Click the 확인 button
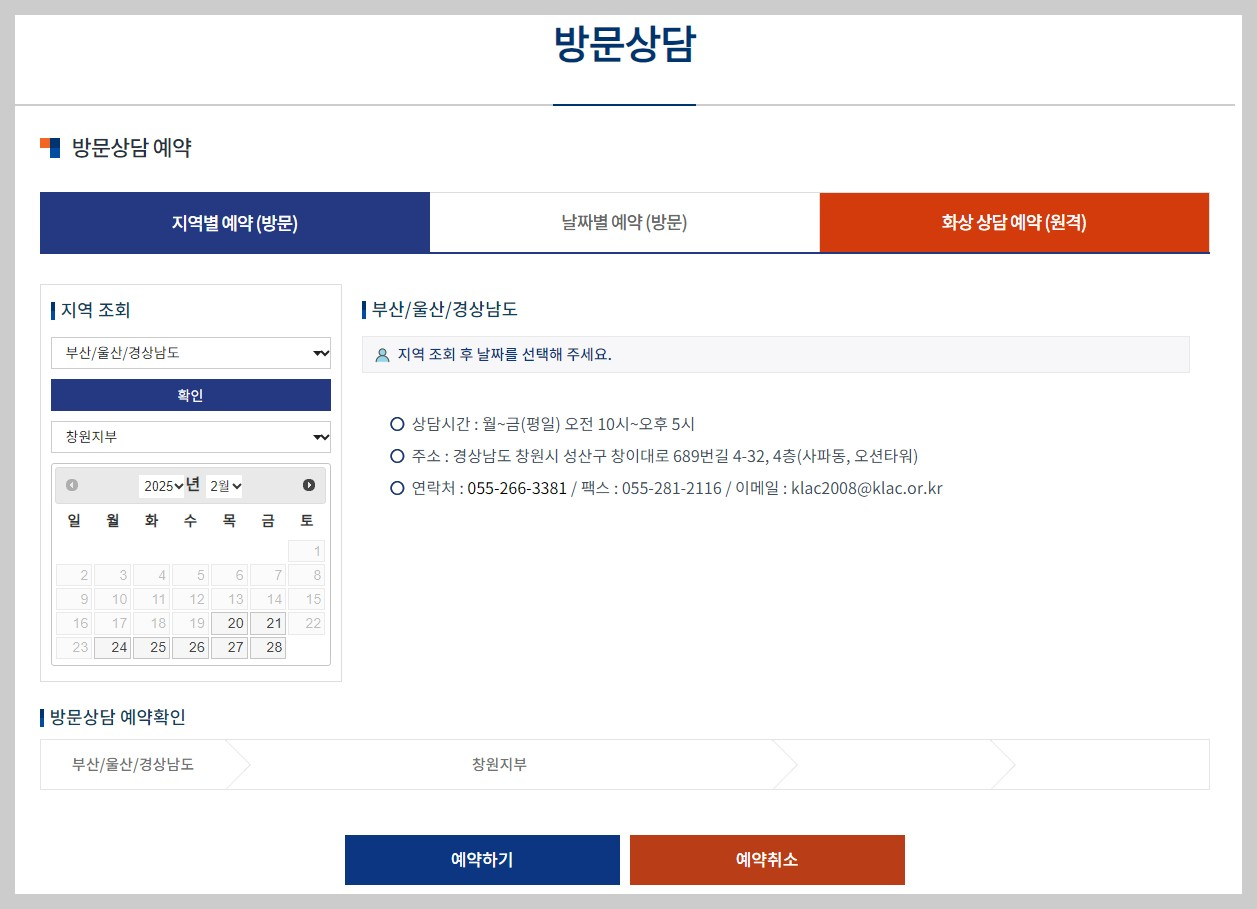The width and height of the screenshot is (1257, 909). point(191,395)
